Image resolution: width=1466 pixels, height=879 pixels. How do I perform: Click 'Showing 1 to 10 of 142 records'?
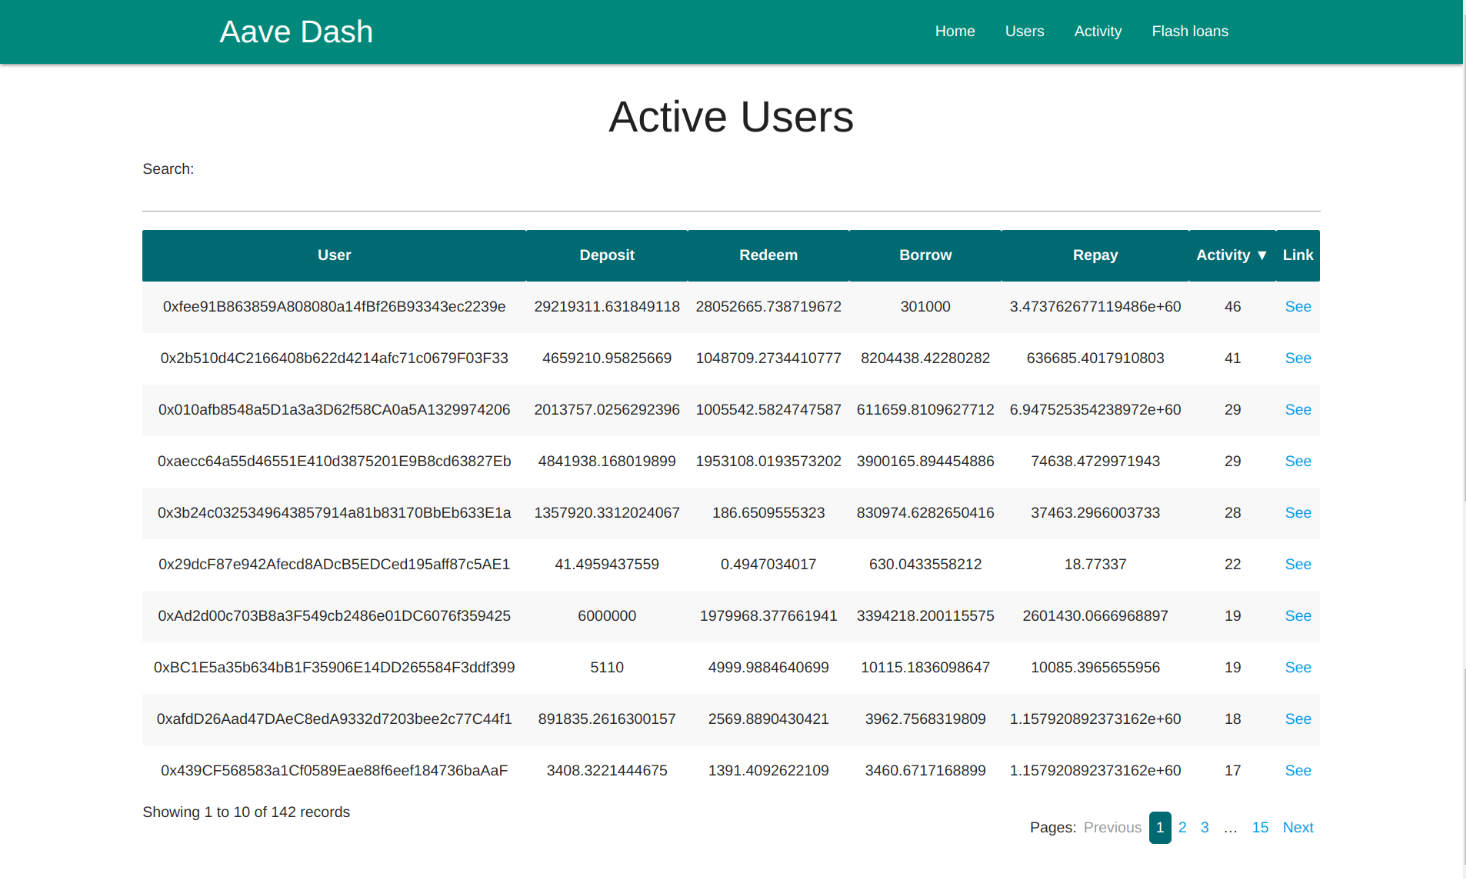coord(246,812)
